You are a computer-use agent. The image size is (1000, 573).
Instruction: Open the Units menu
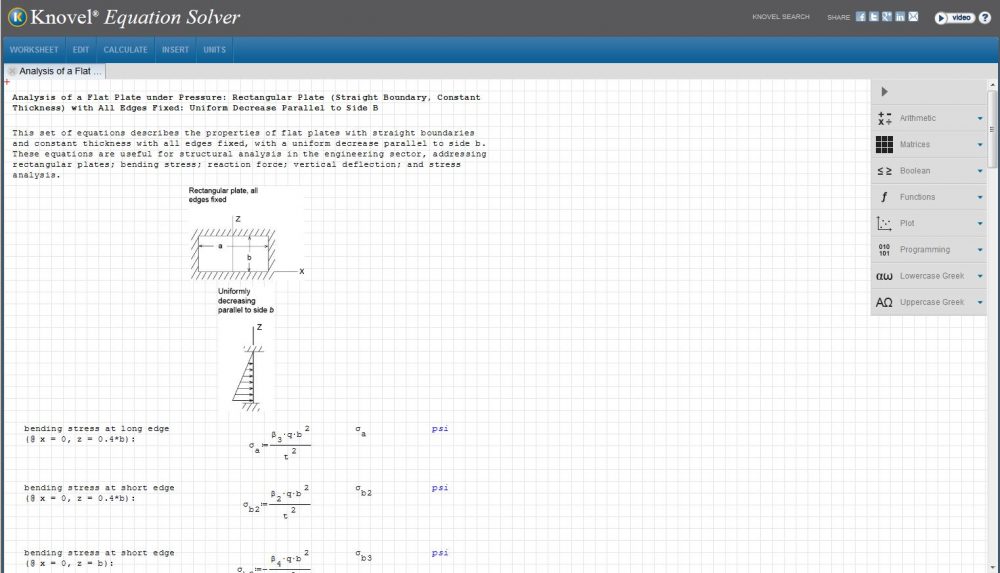[214, 50]
